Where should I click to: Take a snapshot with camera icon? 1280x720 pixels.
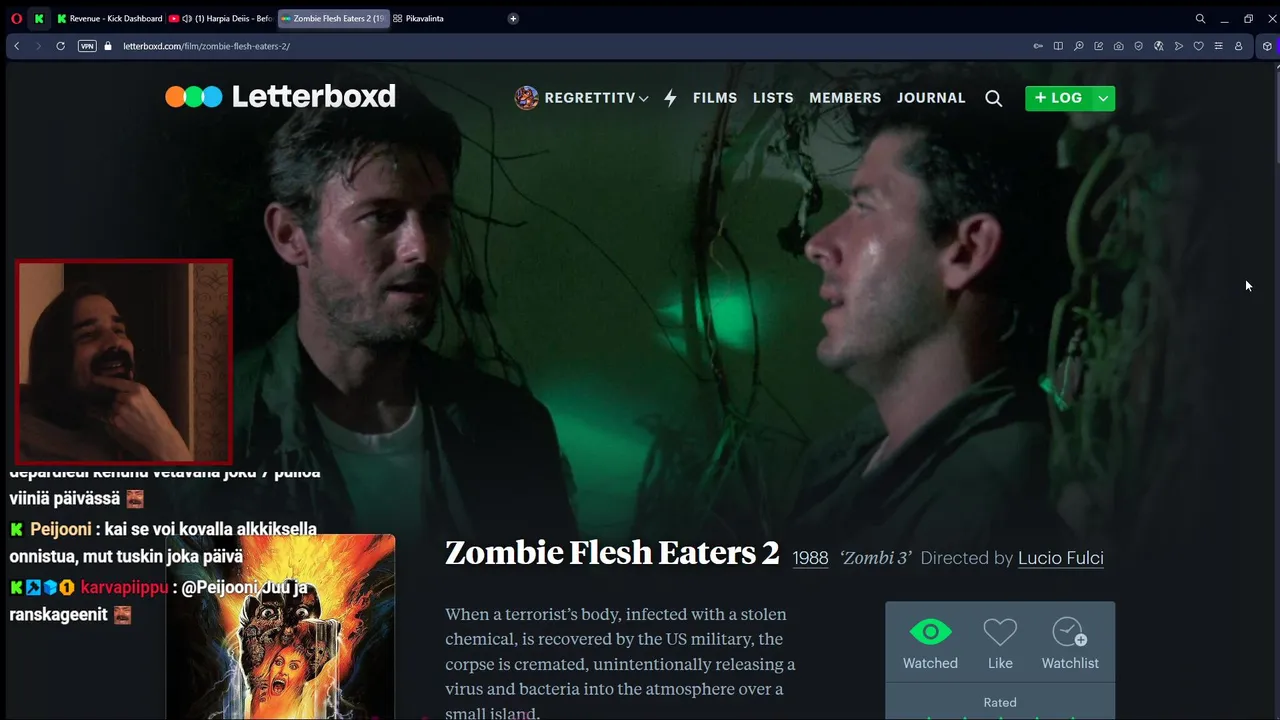(1118, 46)
